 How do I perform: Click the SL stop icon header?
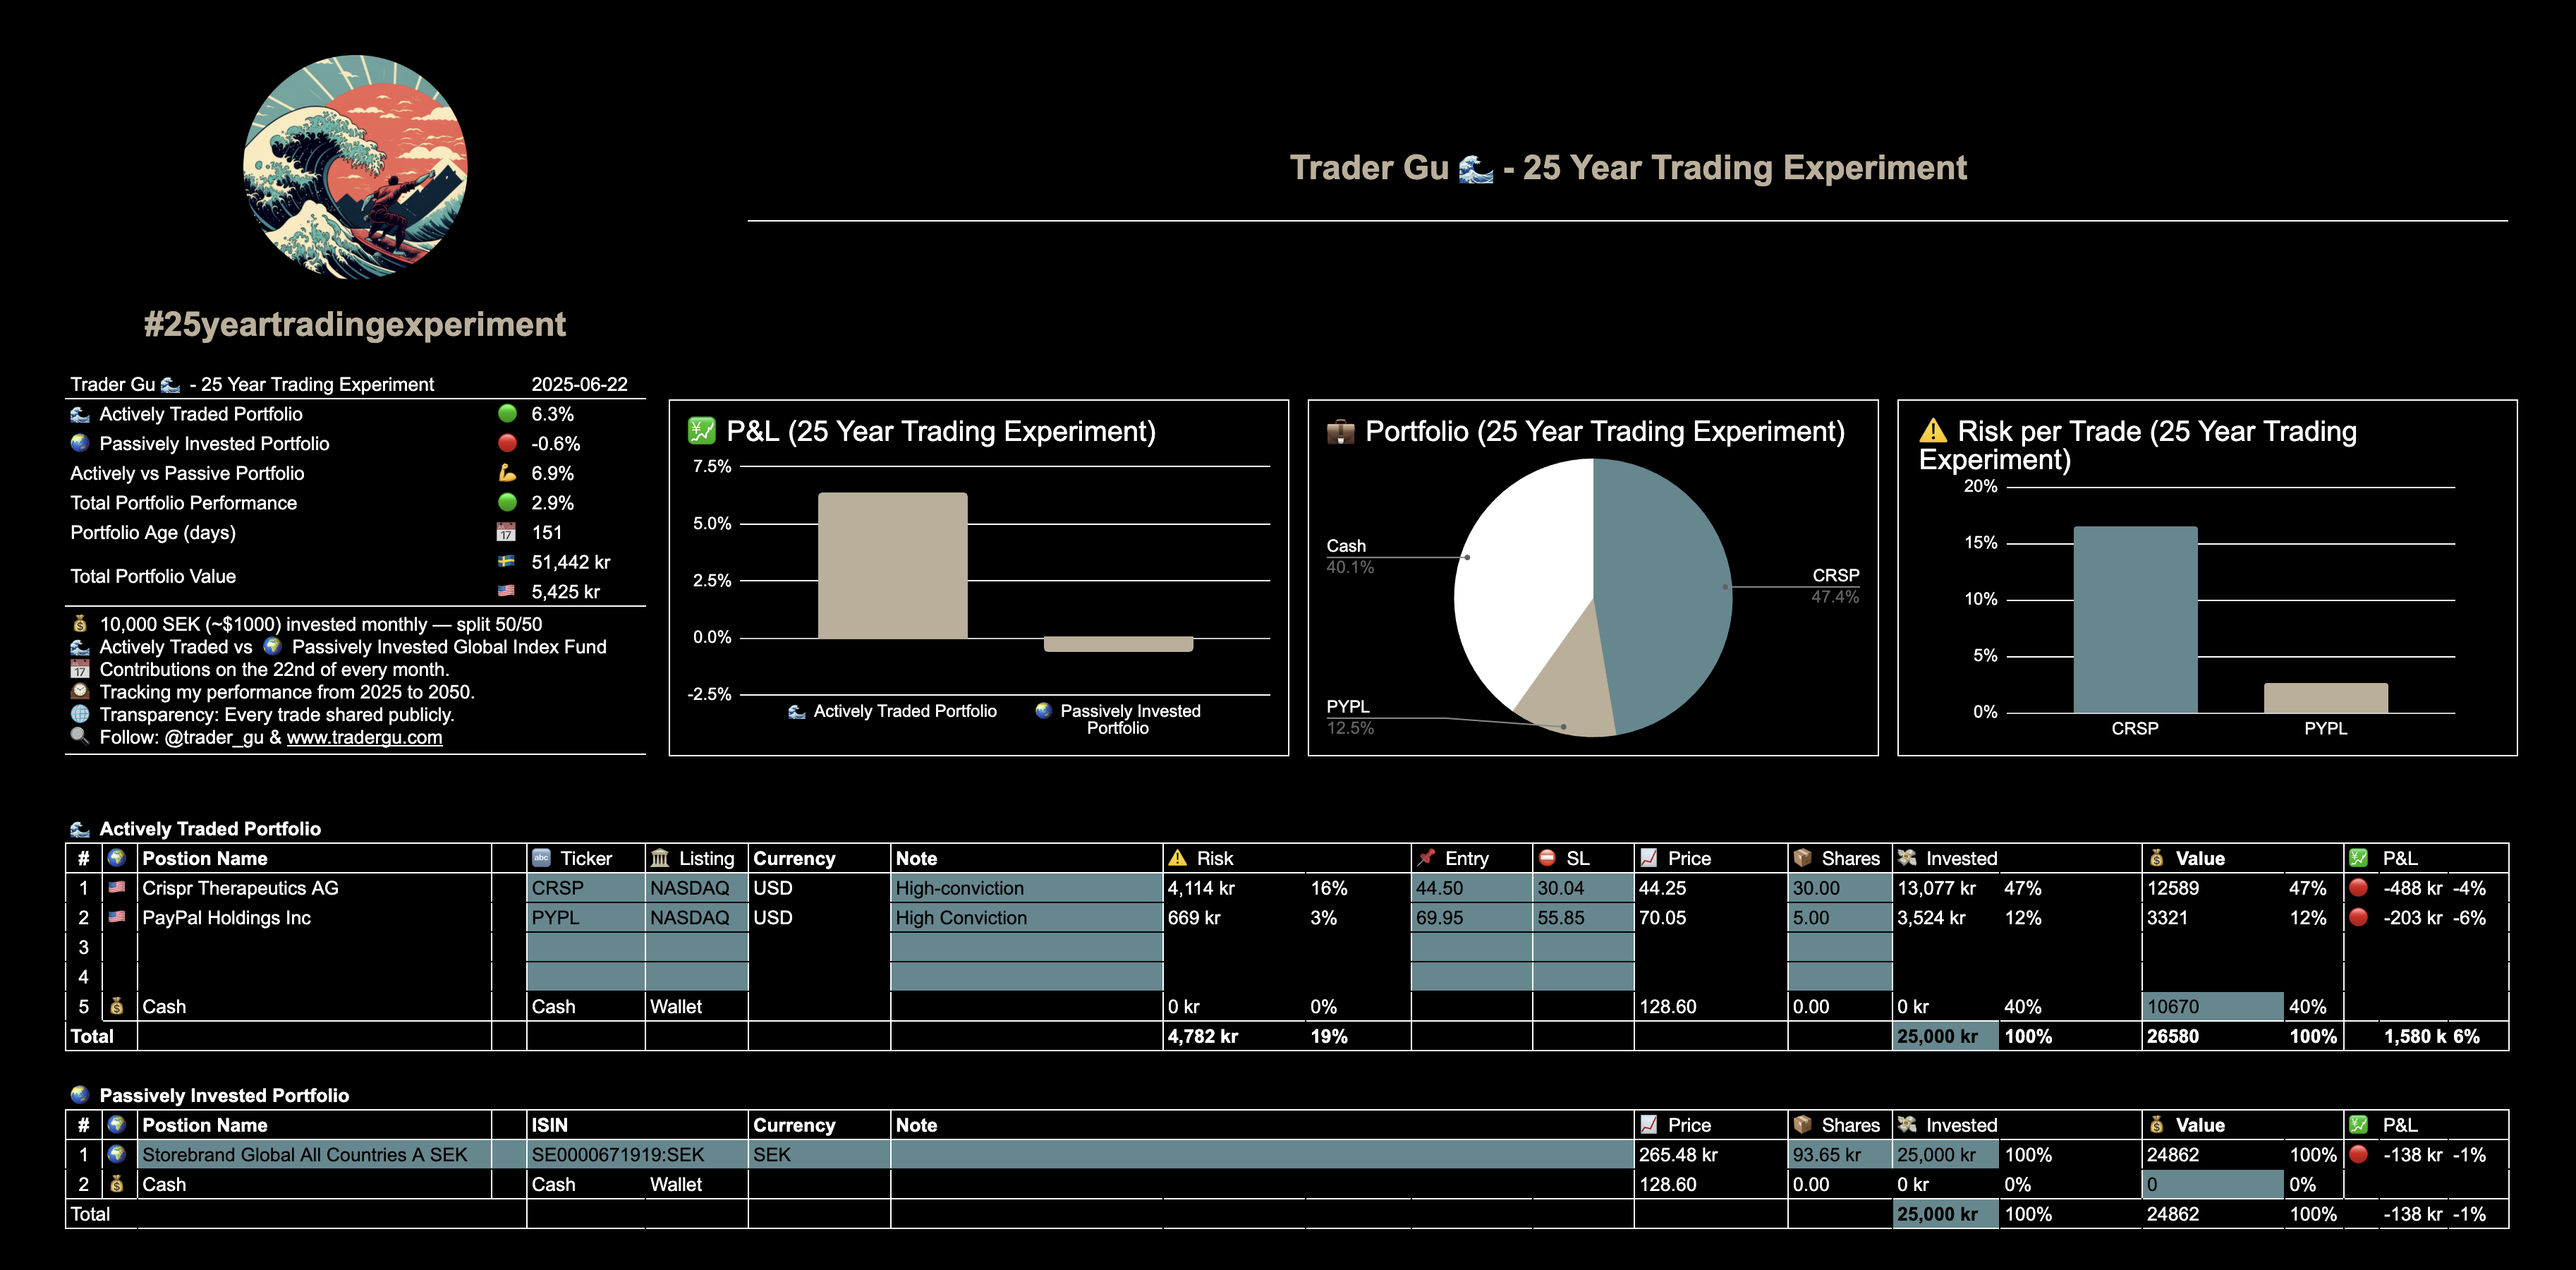point(1547,858)
